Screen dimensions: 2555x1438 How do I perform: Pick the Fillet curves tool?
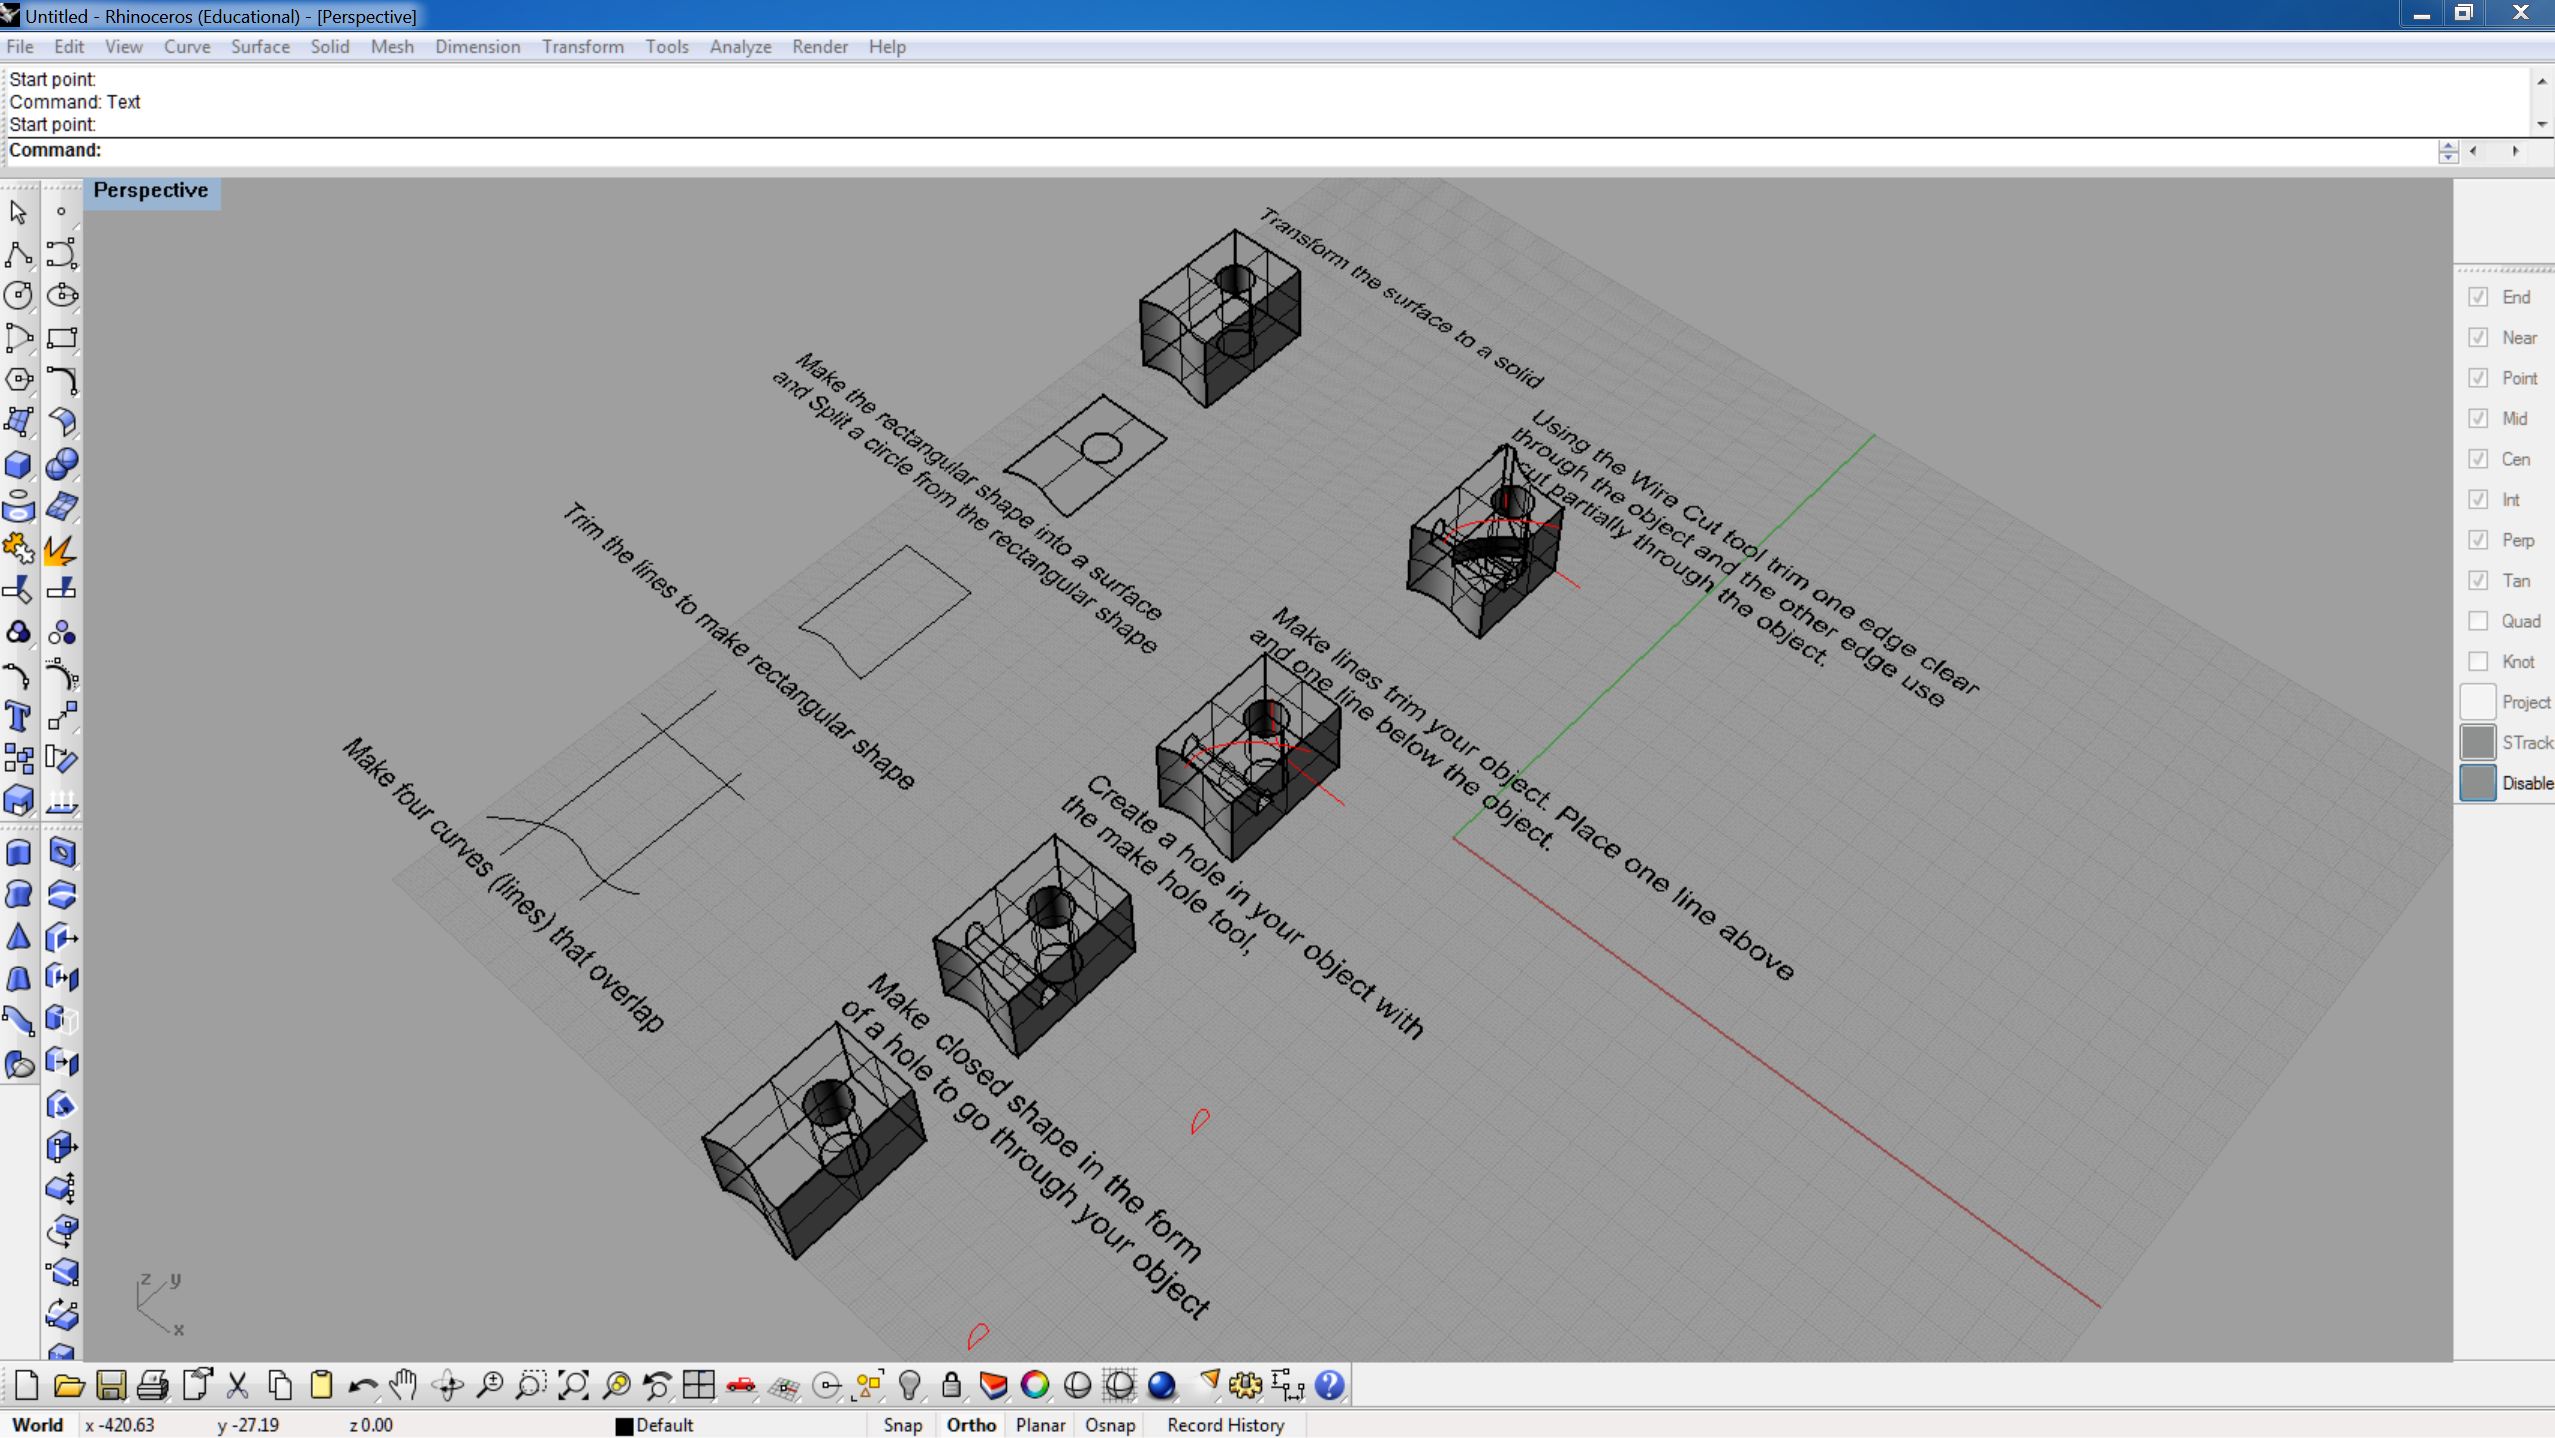point(62,380)
